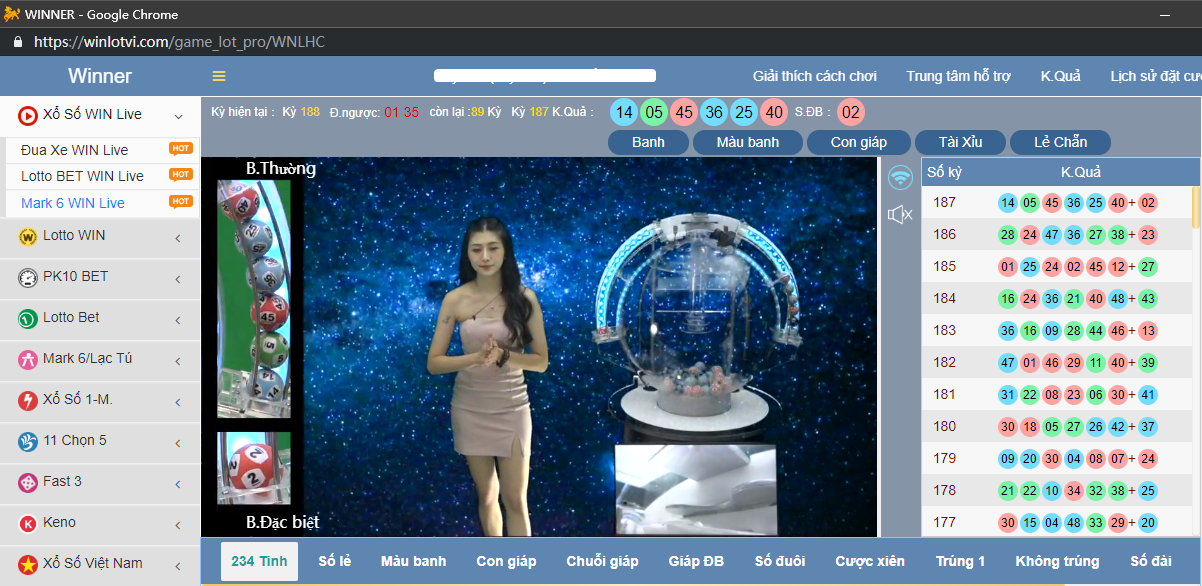
Task: Switch to the Màu banh bottom tab
Action: pyautogui.click(x=413, y=561)
